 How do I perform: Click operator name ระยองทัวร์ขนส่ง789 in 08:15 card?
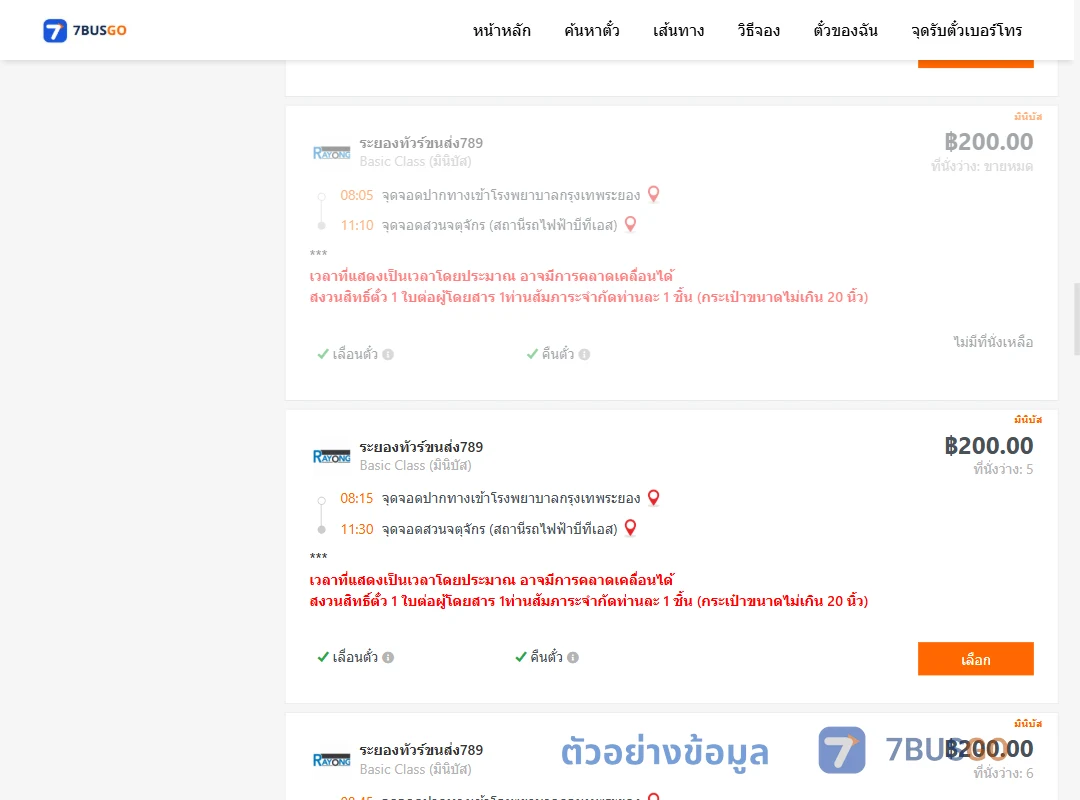point(421,447)
